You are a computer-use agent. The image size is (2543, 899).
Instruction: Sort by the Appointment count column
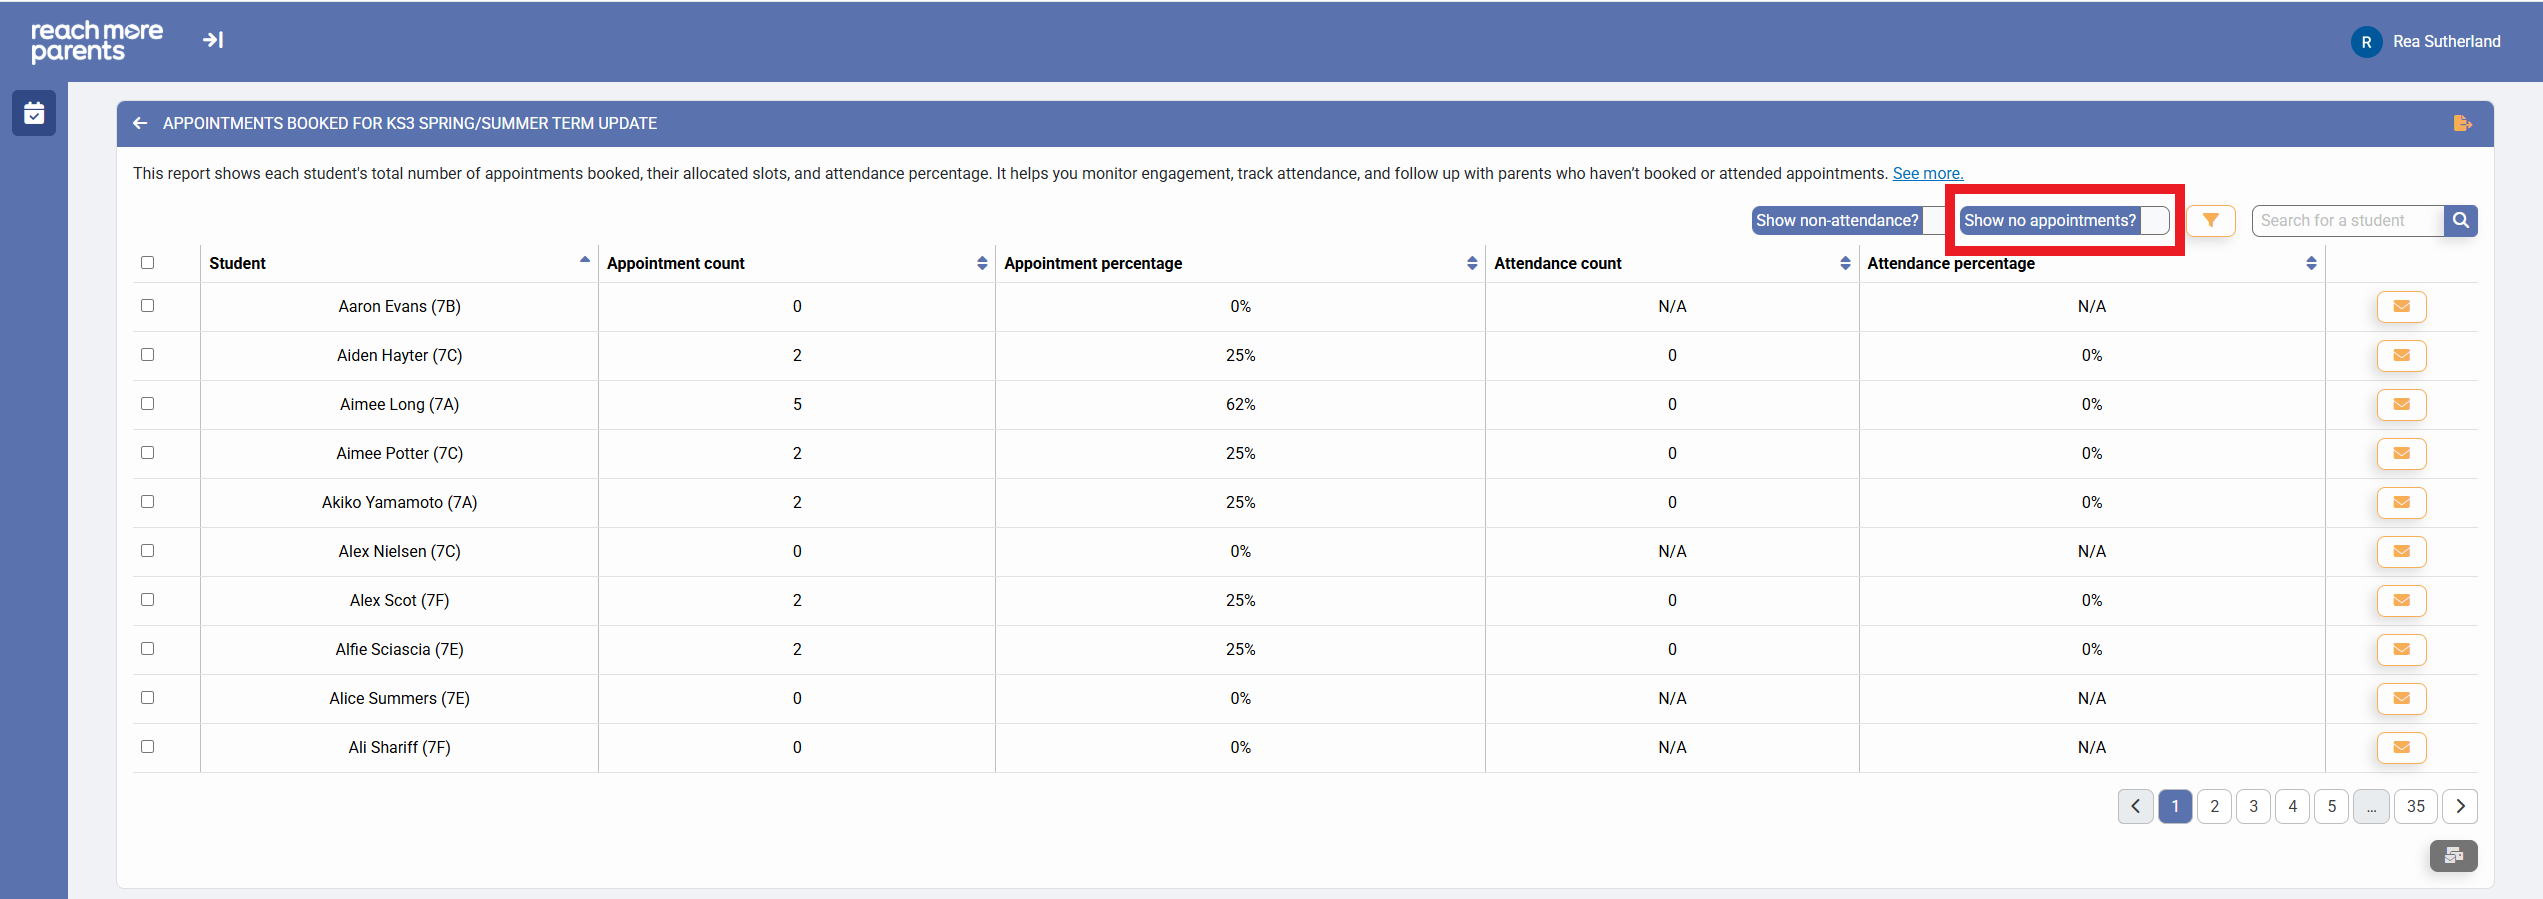(x=981, y=263)
